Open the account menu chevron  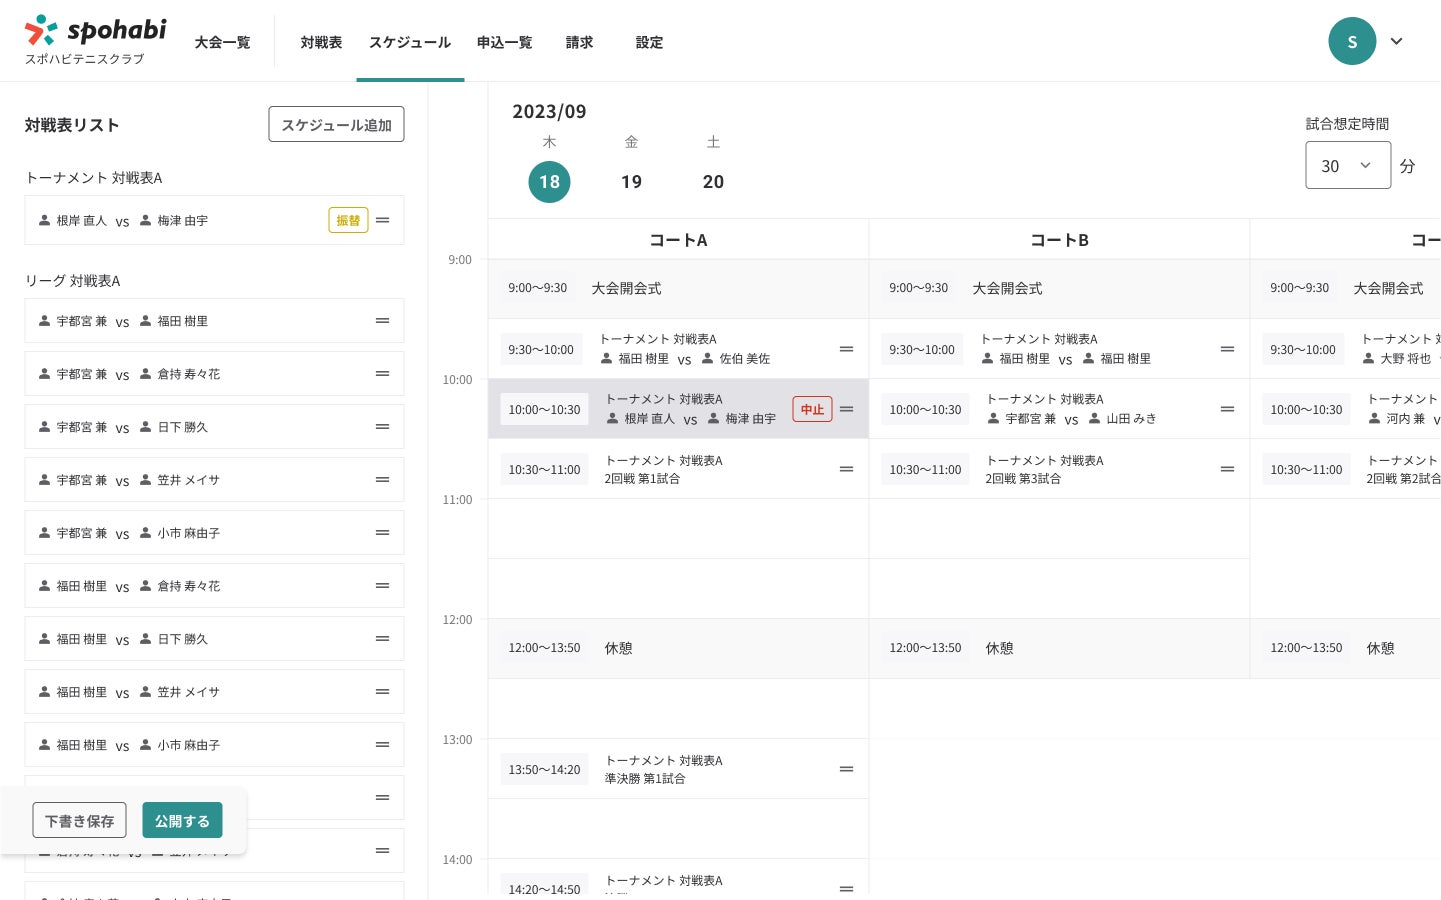(1397, 41)
